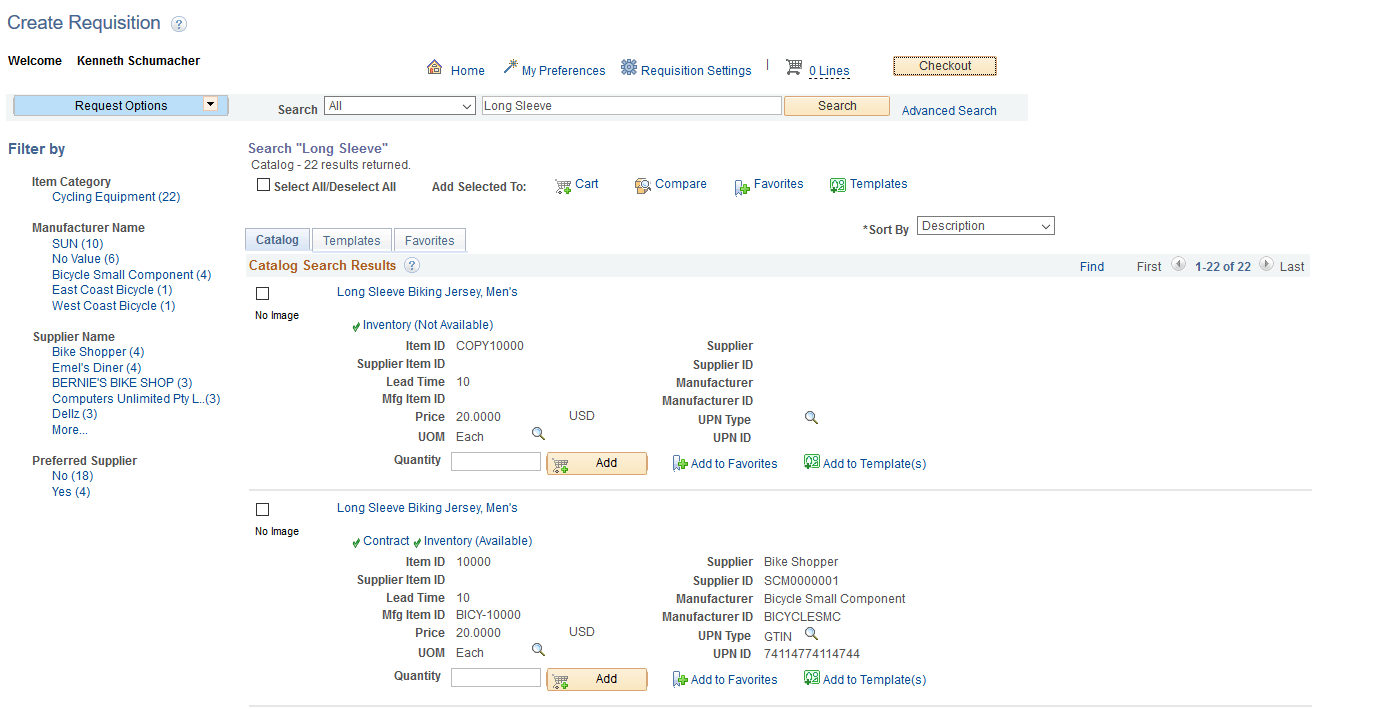This screenshot has width=1393, height=709.
Task: Check the first Long Sleeve Jersey item checkbox
Action: pyautogui.click(x=263, y=294)
